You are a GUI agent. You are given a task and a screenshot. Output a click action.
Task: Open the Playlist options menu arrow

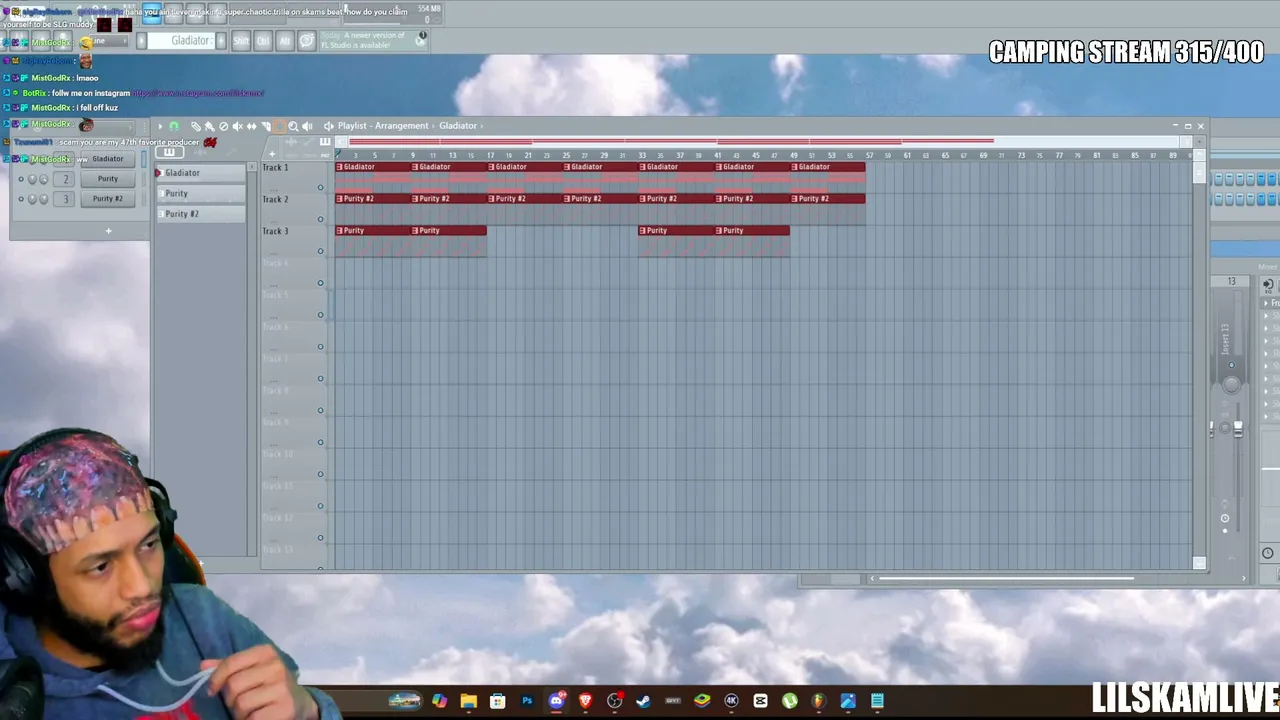click(x=160, y=126)
